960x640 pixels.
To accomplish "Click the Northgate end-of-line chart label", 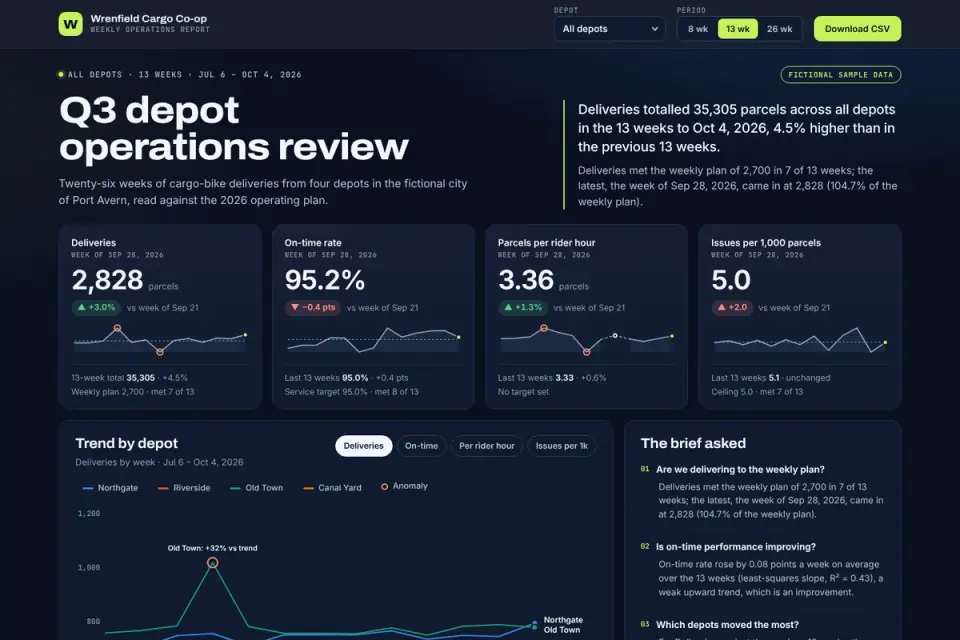I will click(x=563, y=620).
